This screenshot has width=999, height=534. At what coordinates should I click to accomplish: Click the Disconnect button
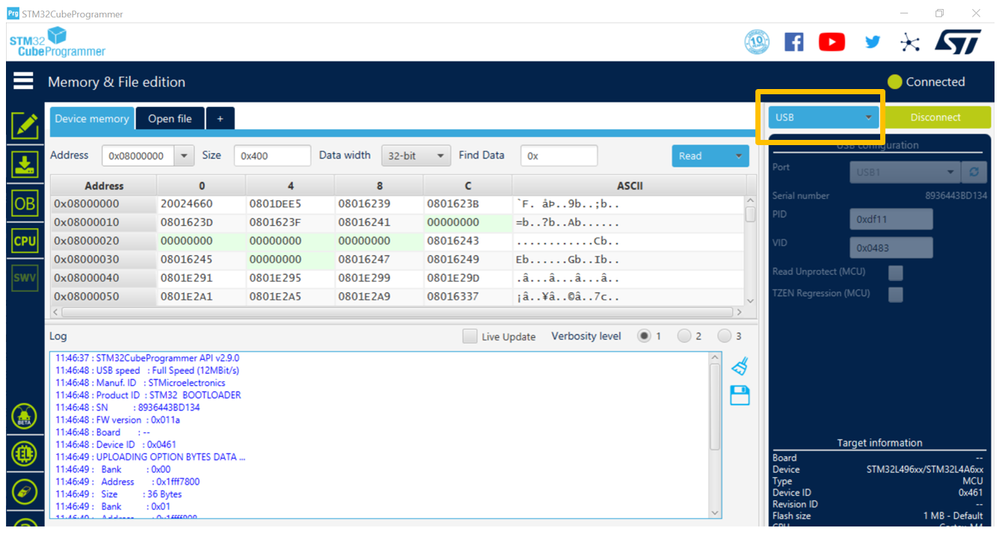pyautogui.click(x=935, y=117)
